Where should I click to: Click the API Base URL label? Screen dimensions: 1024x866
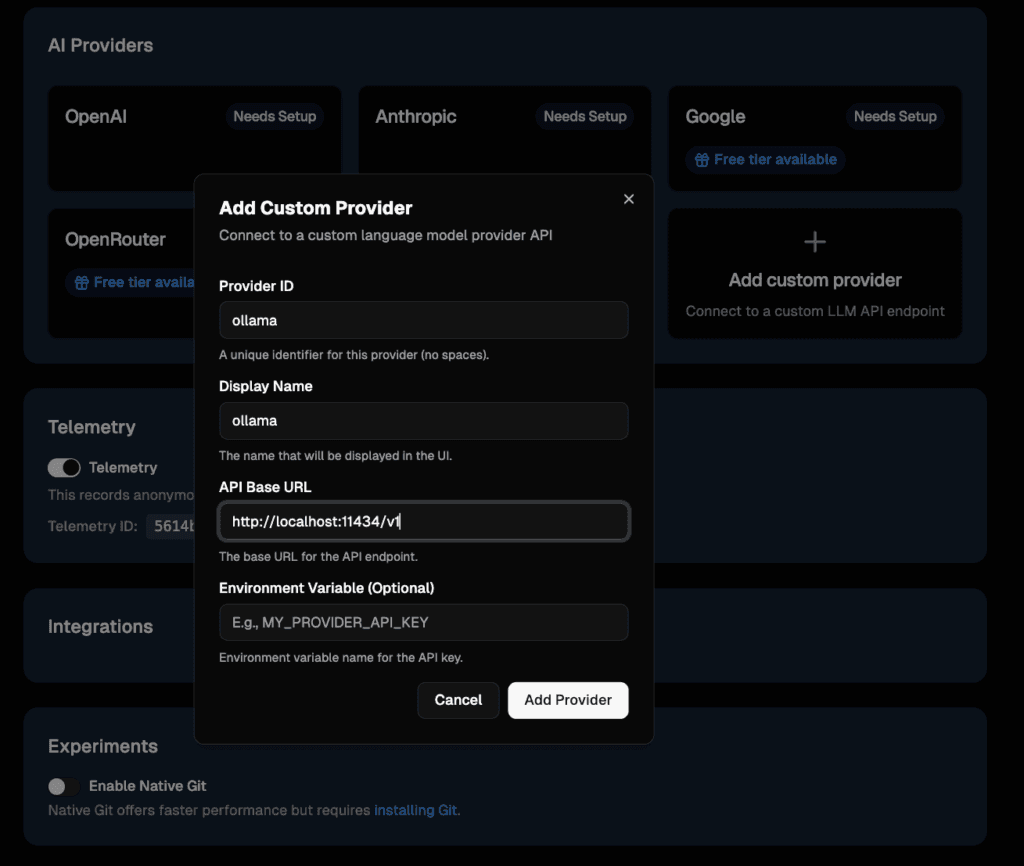(265, 487)
